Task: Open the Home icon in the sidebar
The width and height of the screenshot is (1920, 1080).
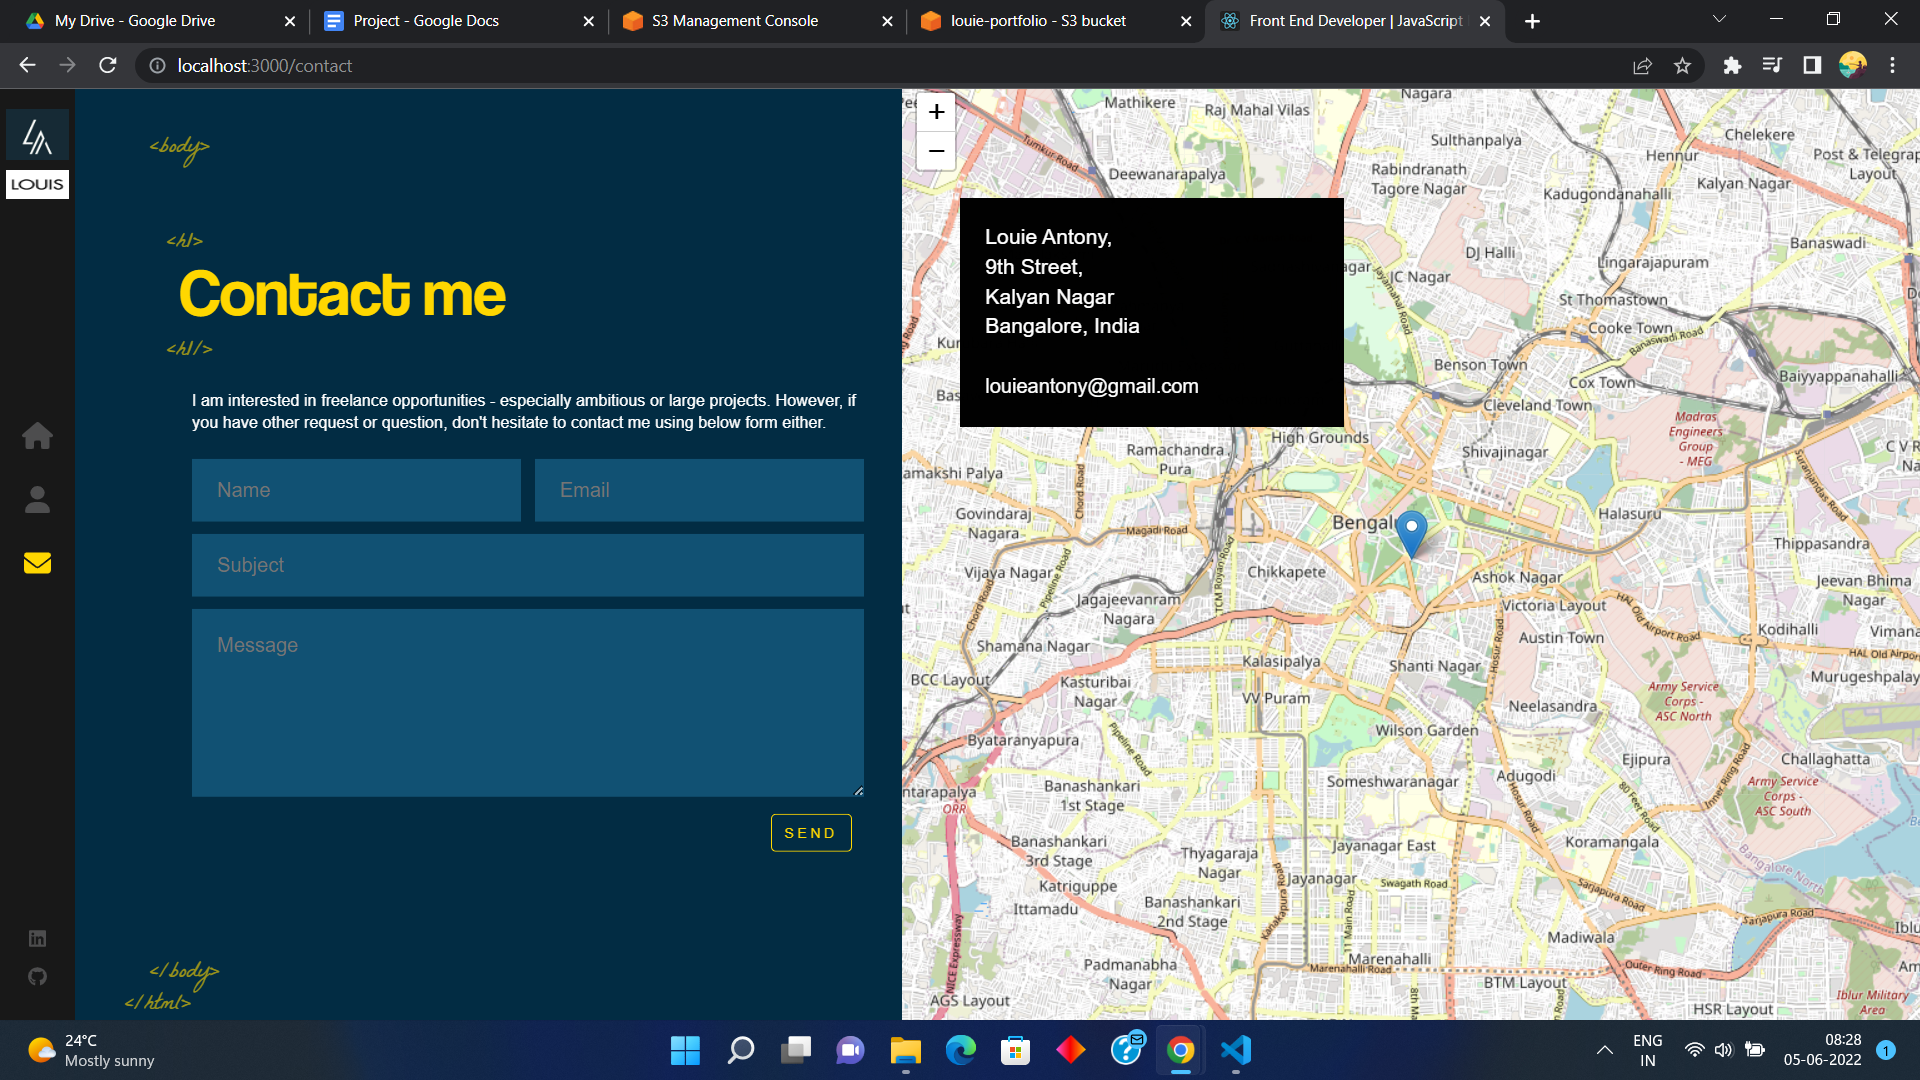Action: 37,436
